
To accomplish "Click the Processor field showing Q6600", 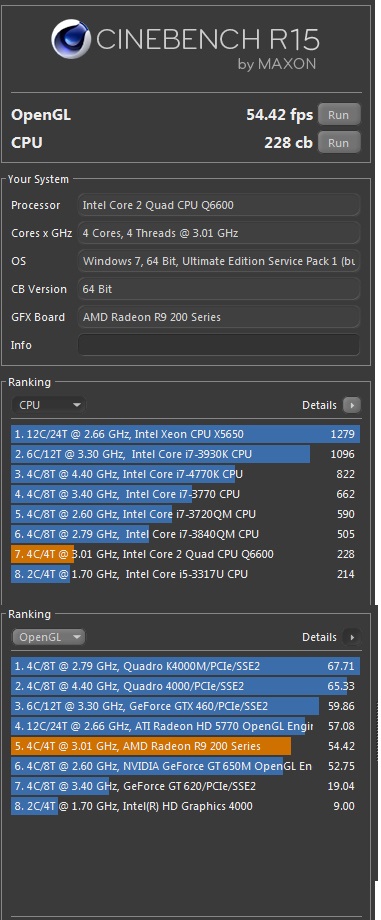I will [218, 205].
